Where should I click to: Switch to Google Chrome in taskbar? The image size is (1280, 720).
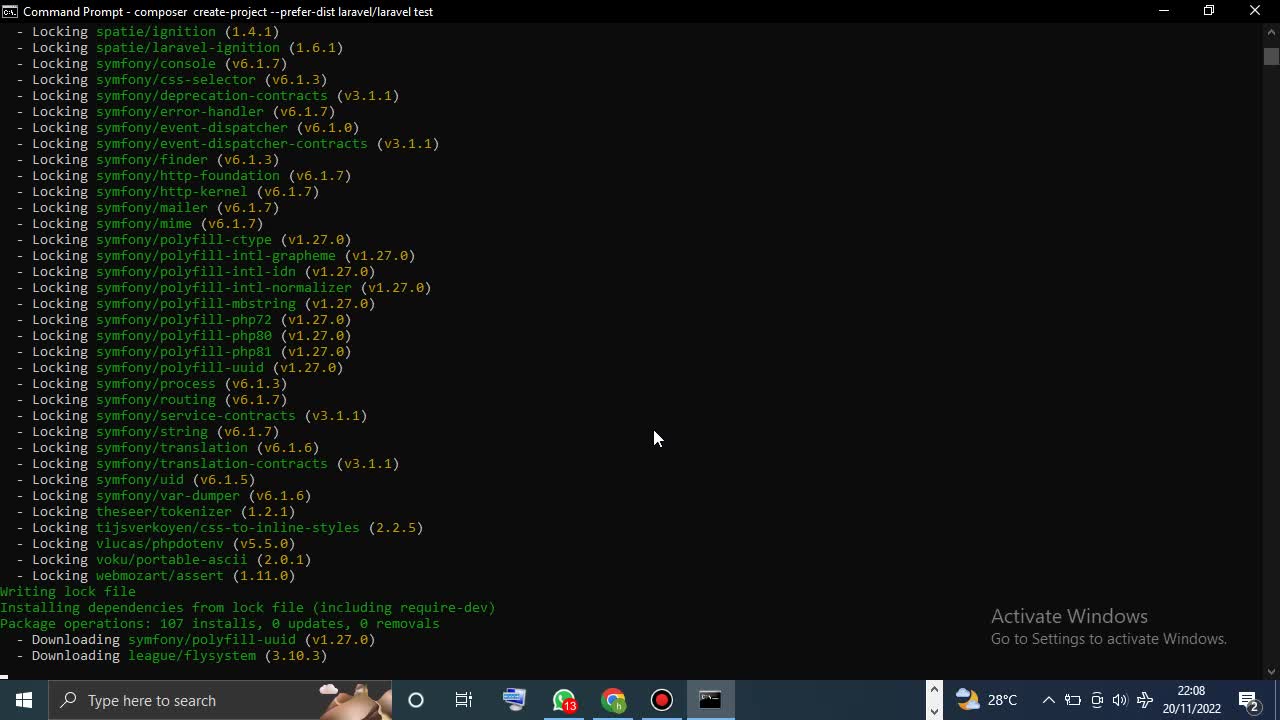(613, 700)
